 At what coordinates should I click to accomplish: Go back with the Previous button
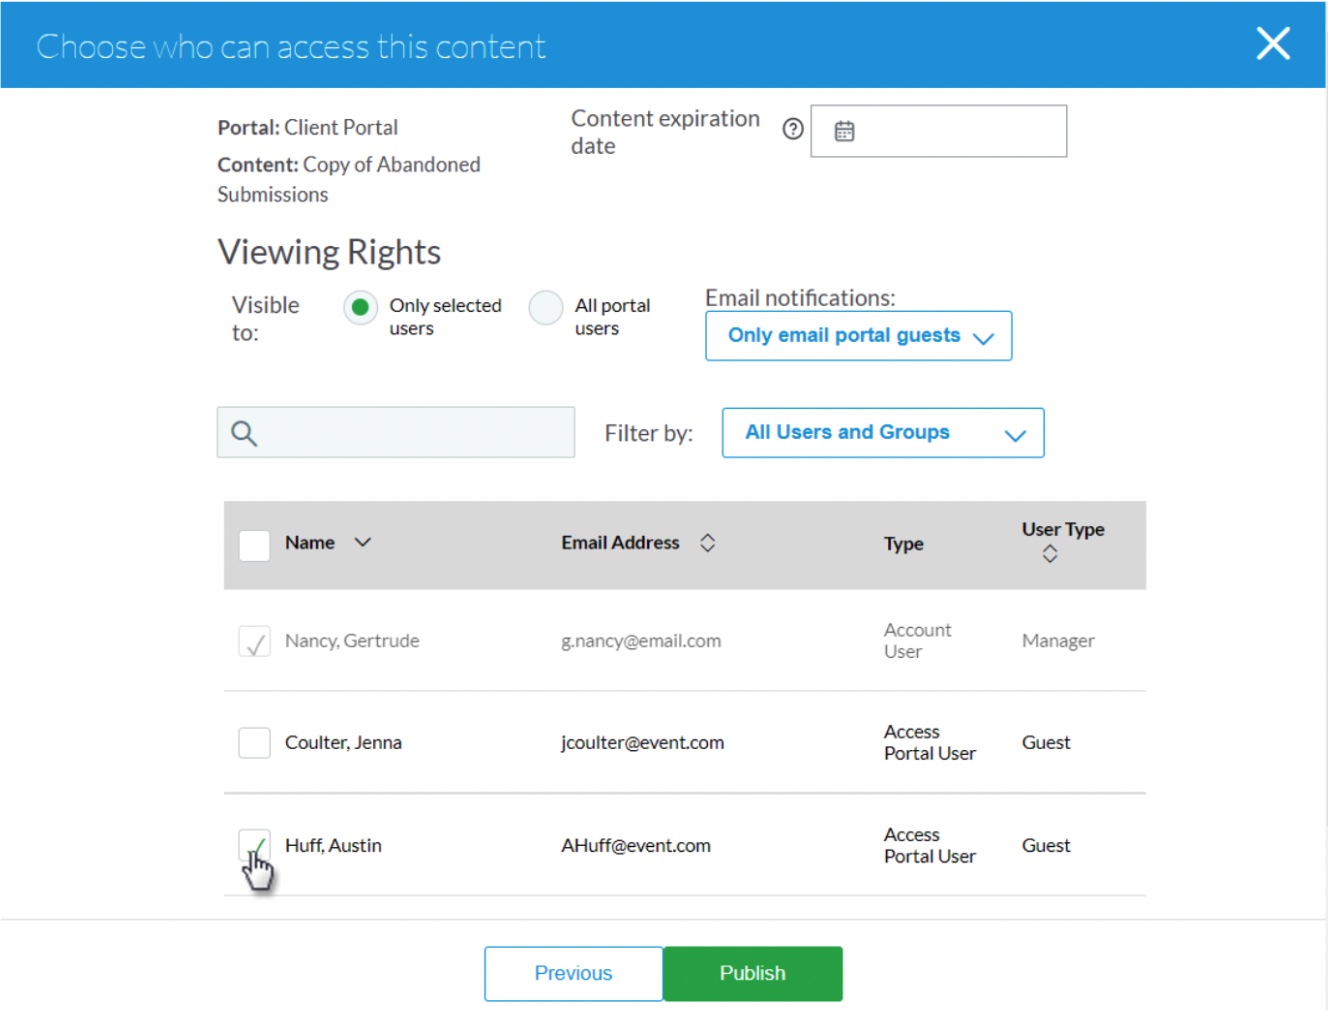(x=574, y=974)
